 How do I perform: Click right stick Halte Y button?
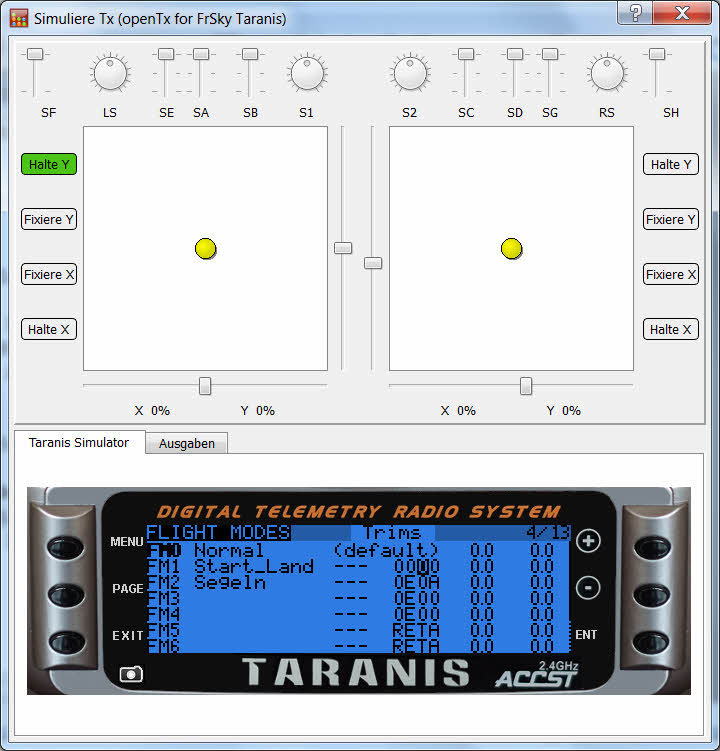[671, 164]
